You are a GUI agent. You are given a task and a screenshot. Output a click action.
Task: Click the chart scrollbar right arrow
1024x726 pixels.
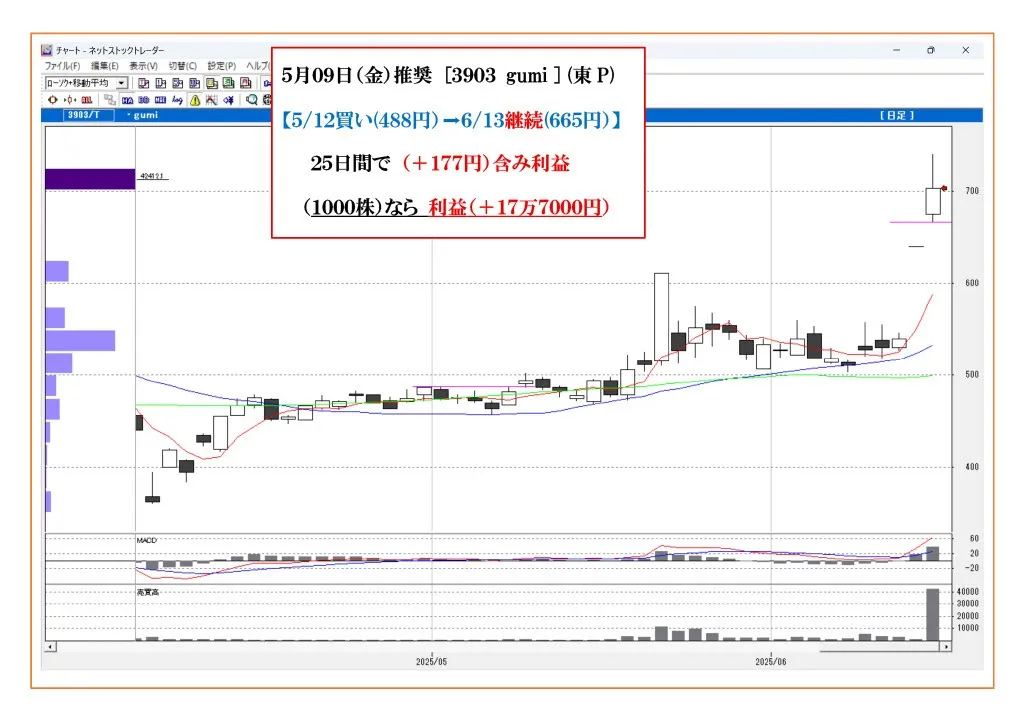tap(946, 647)
